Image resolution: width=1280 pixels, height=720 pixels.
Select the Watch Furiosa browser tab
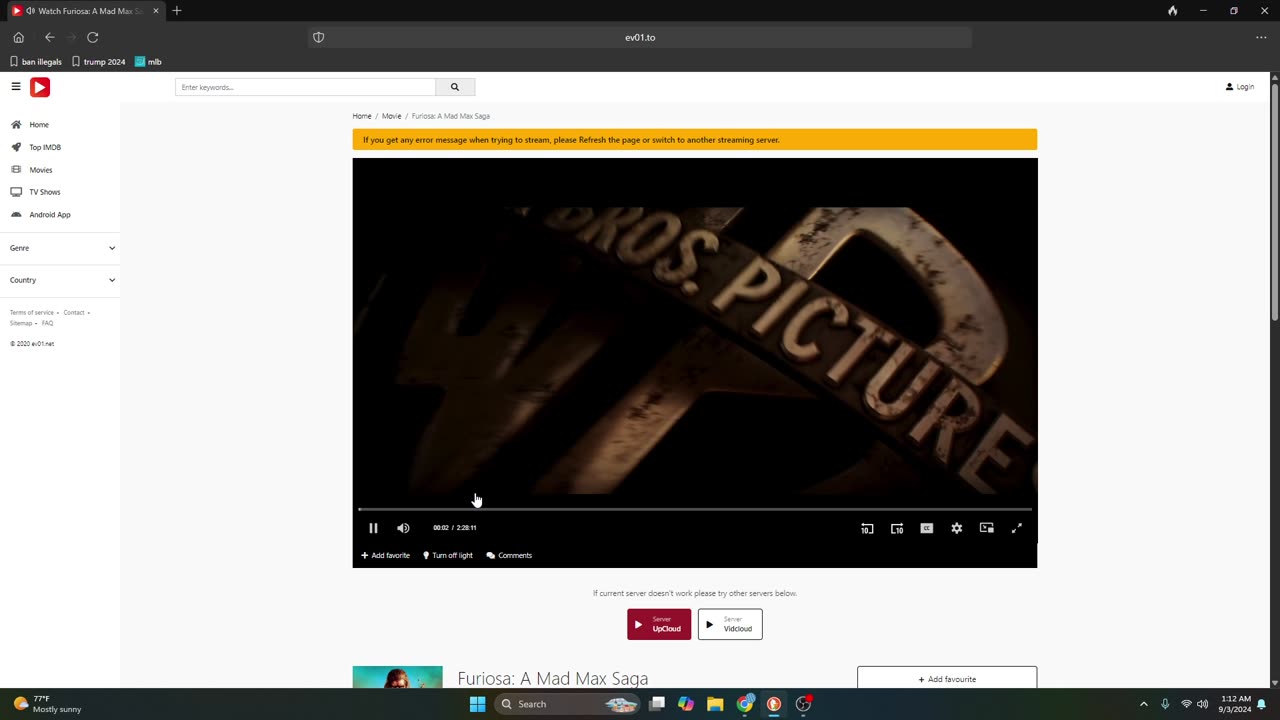[85, 11]
